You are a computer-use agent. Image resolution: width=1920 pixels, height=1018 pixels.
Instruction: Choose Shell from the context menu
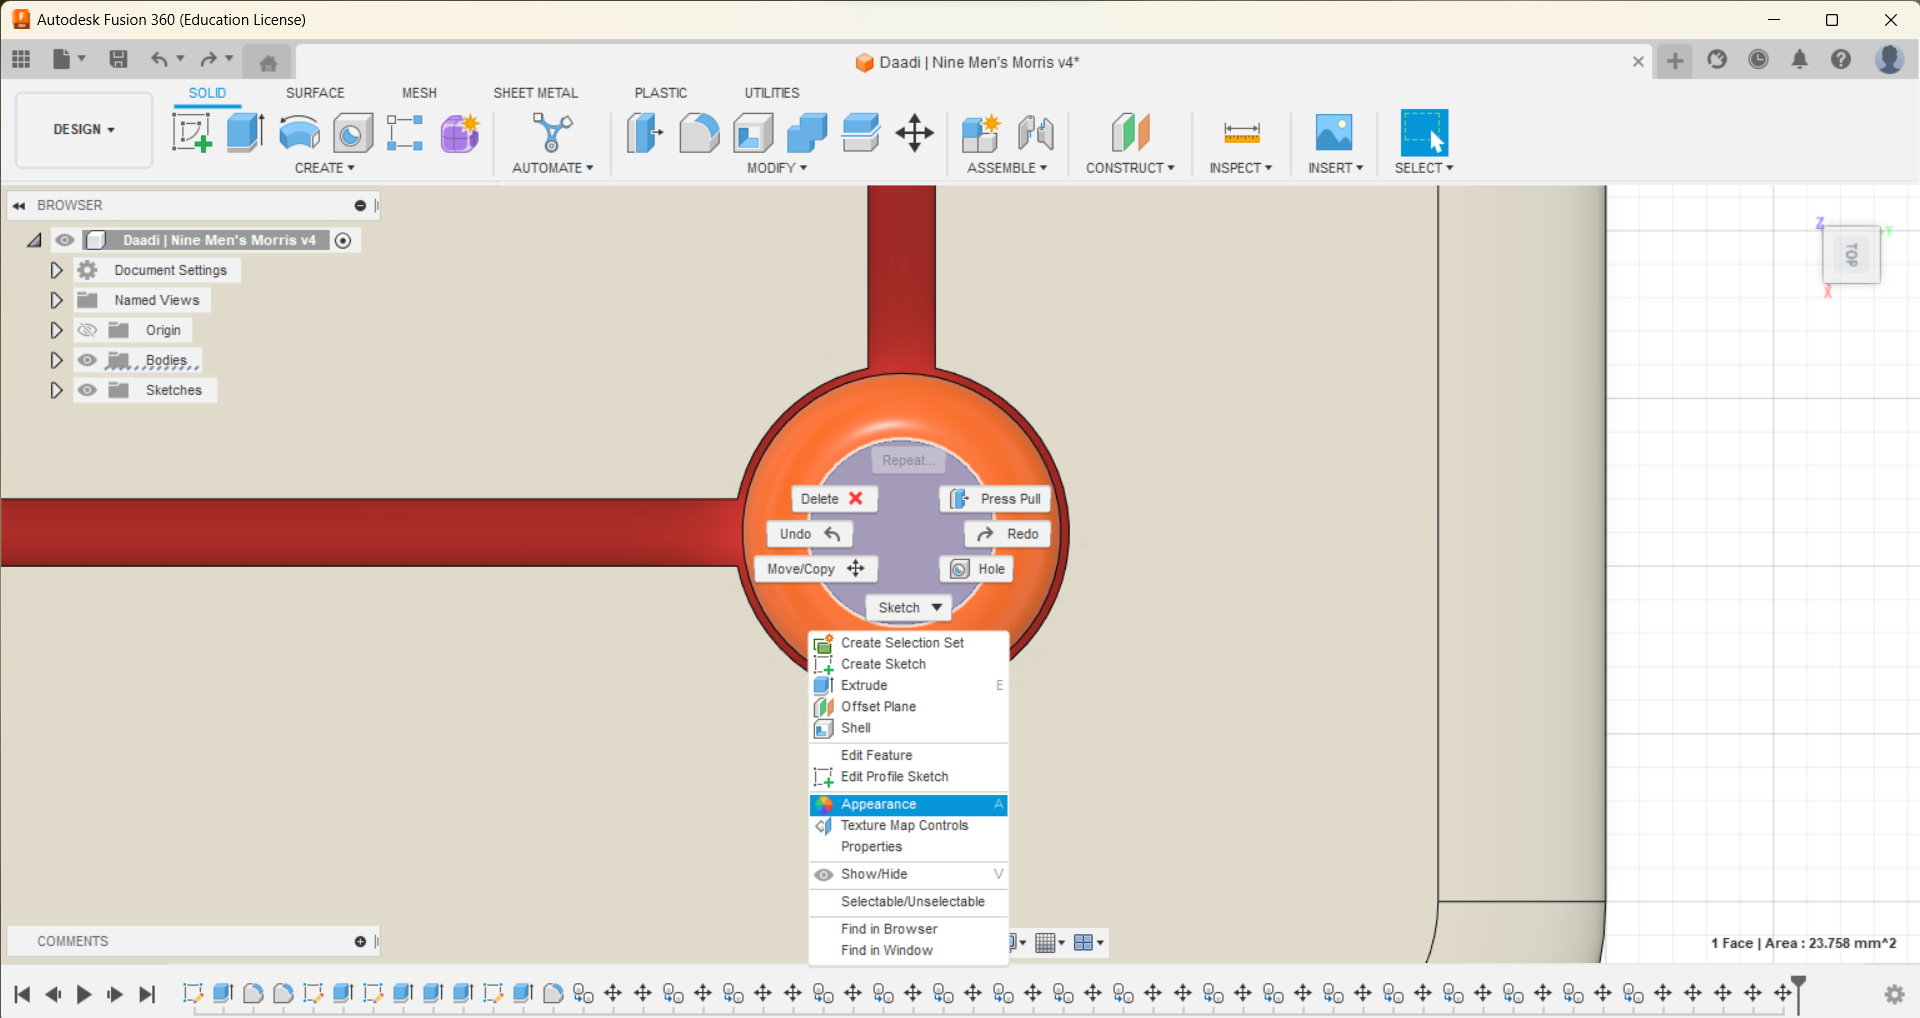coord(855,728)
